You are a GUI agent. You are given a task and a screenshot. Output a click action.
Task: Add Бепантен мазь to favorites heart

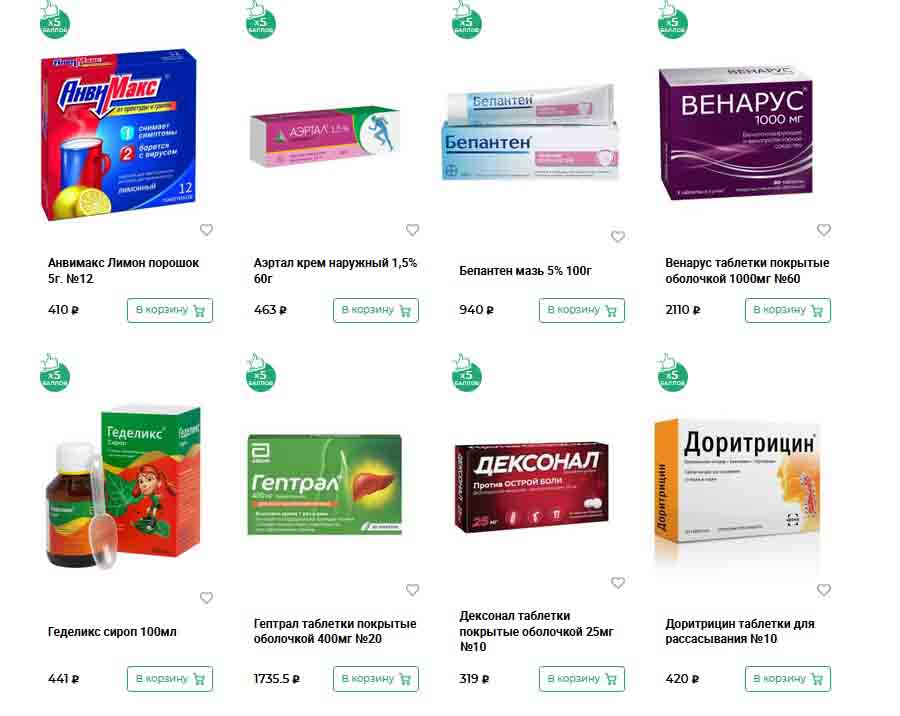pos(618,236)
